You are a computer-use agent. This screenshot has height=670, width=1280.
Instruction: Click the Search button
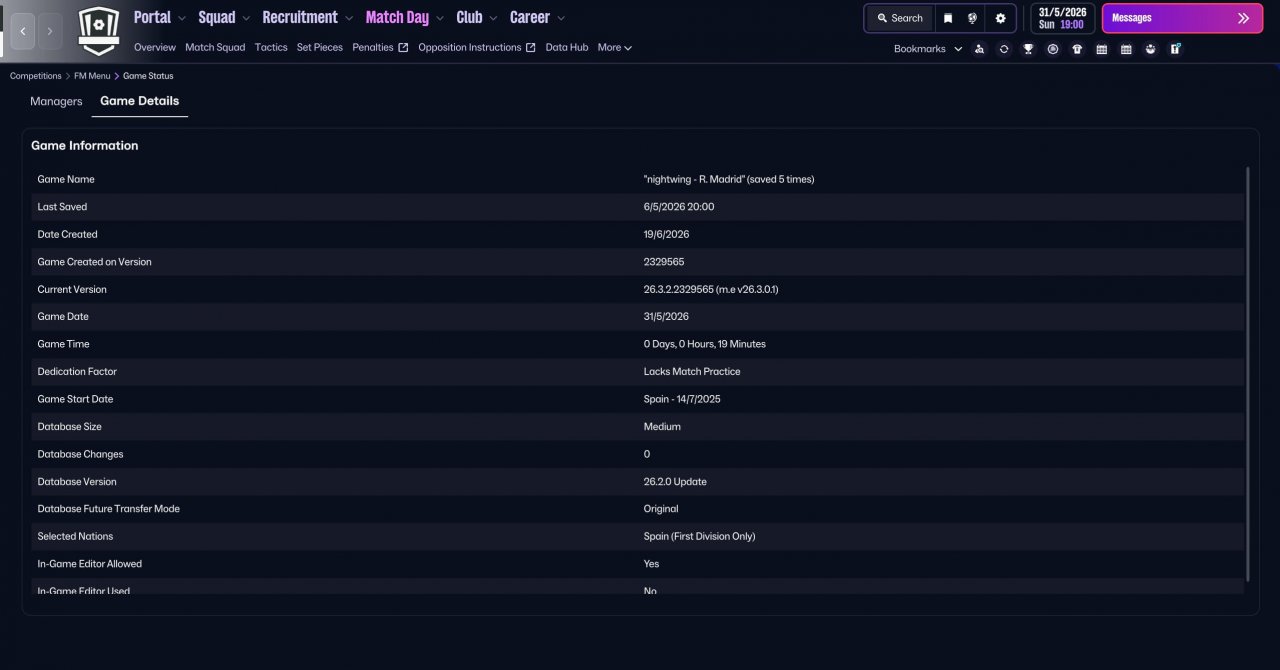click(x=900, y=18)
